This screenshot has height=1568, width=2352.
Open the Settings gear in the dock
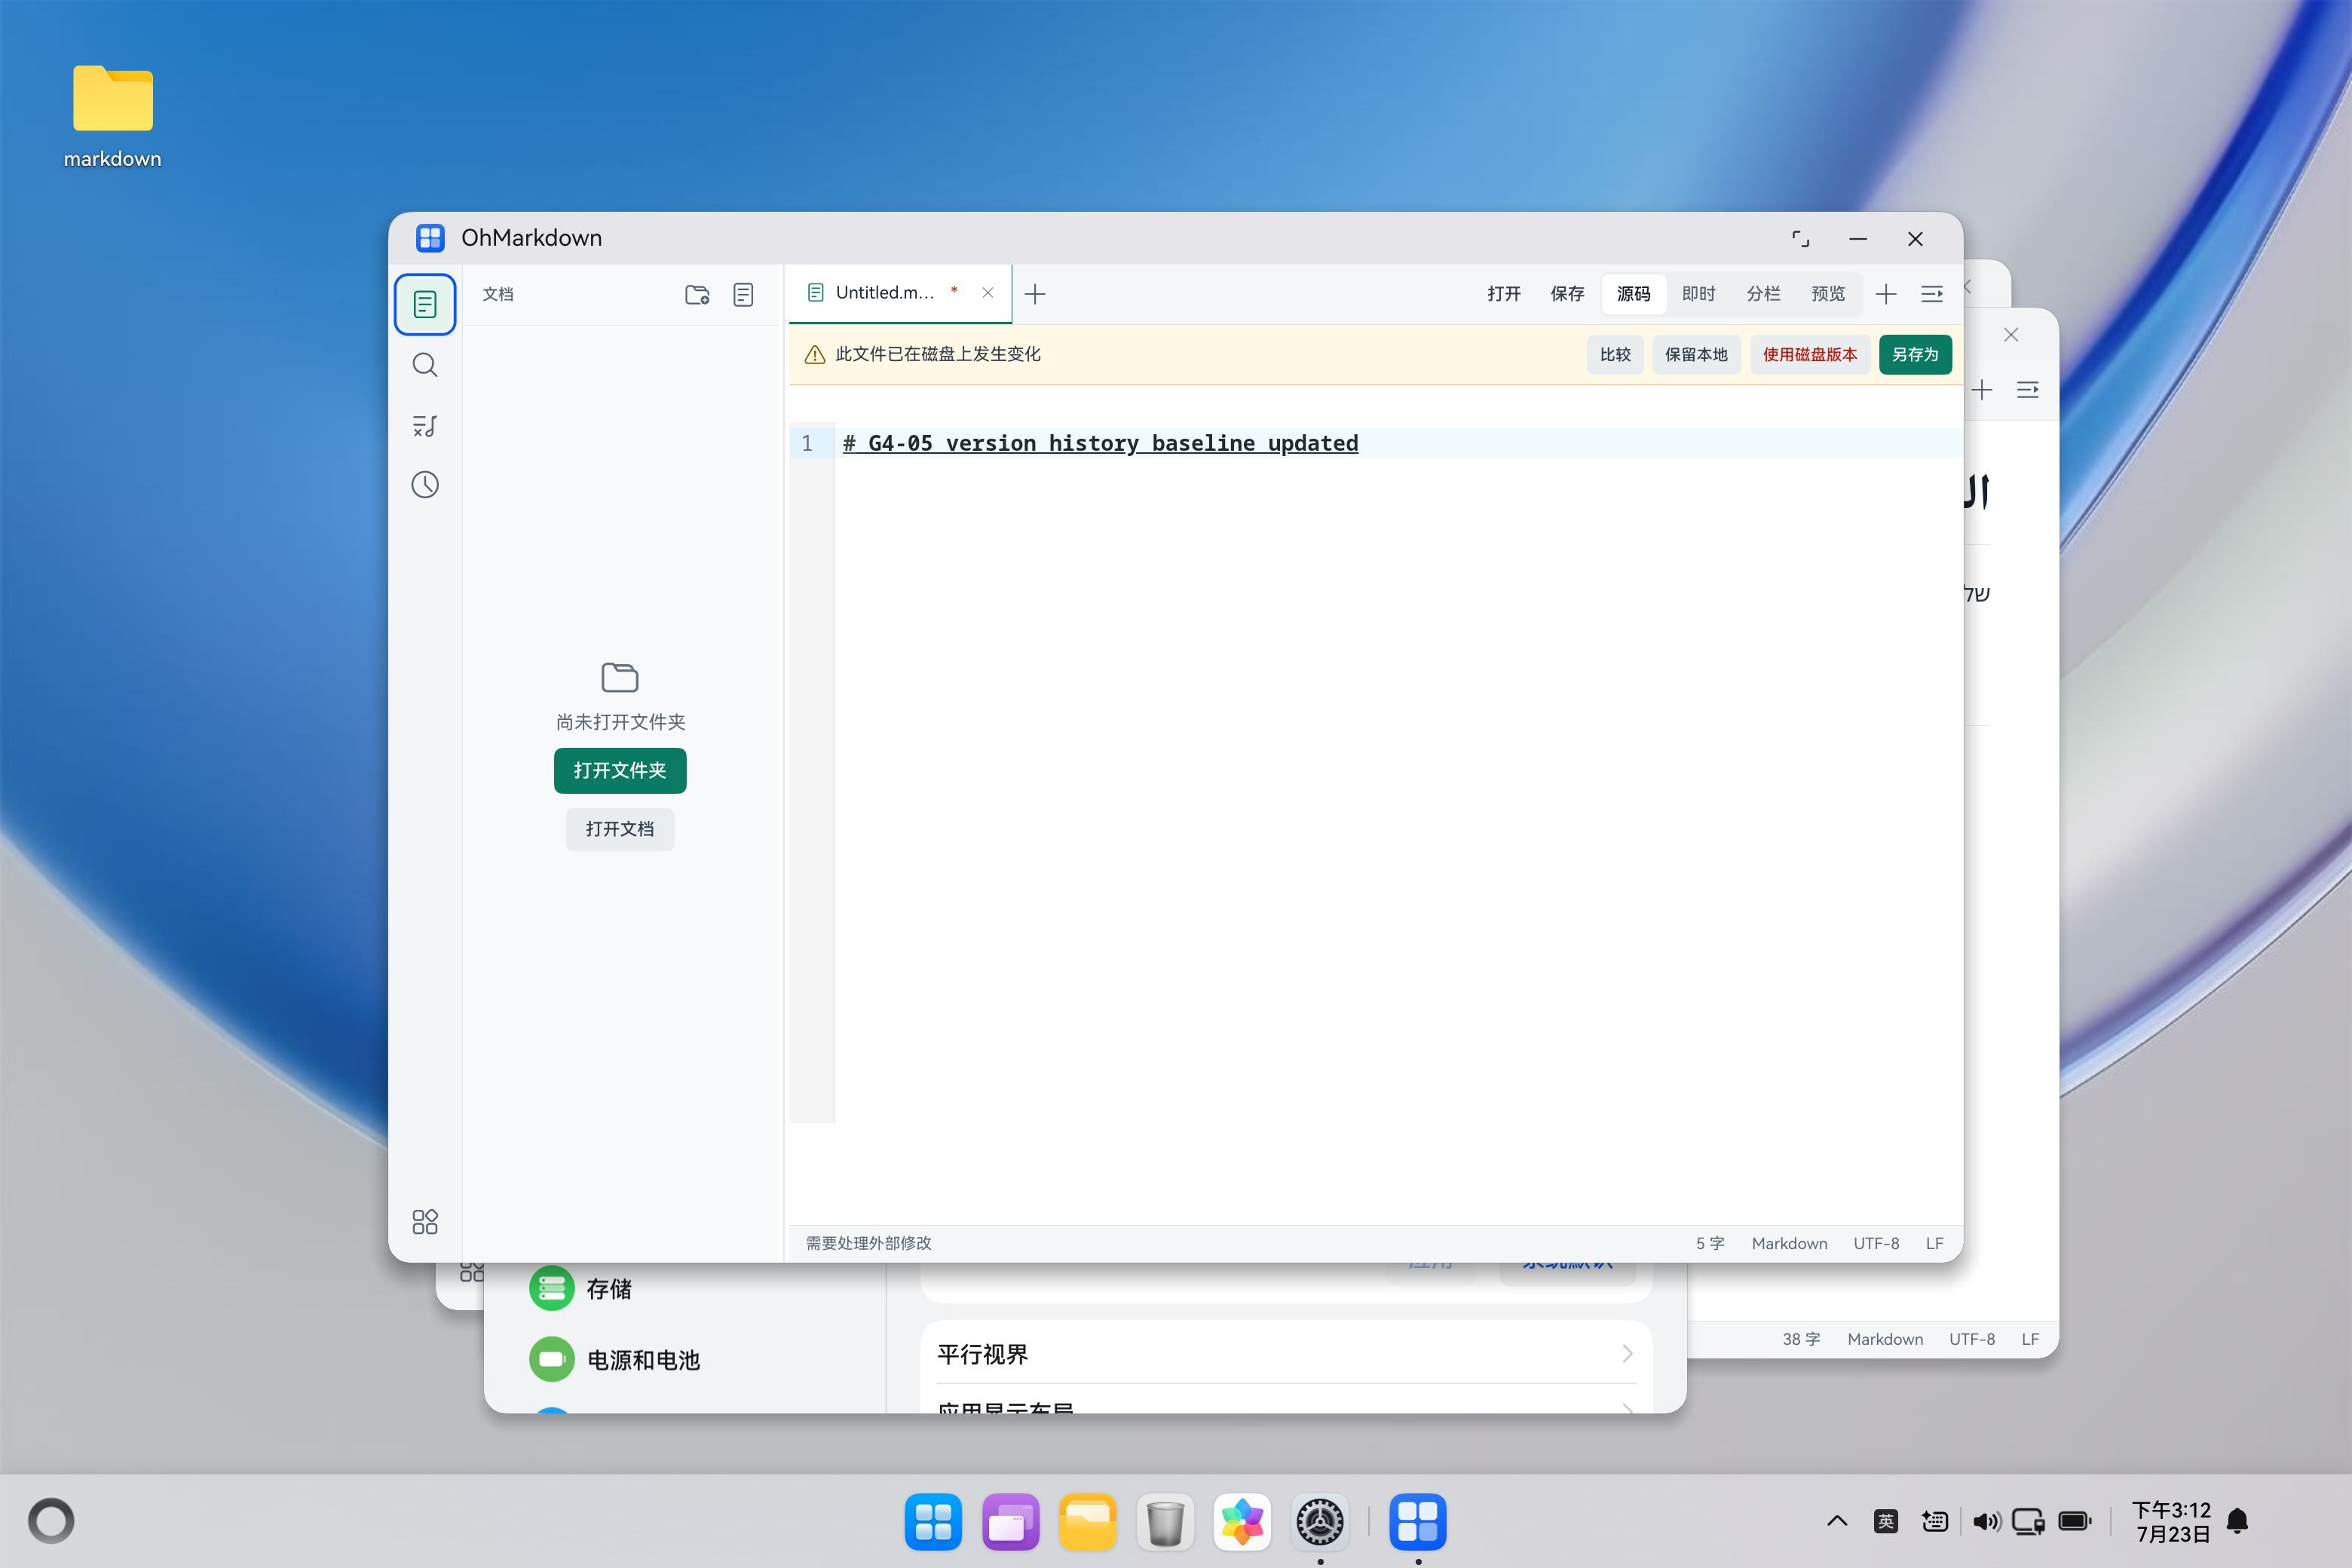pos(1320,1522)
